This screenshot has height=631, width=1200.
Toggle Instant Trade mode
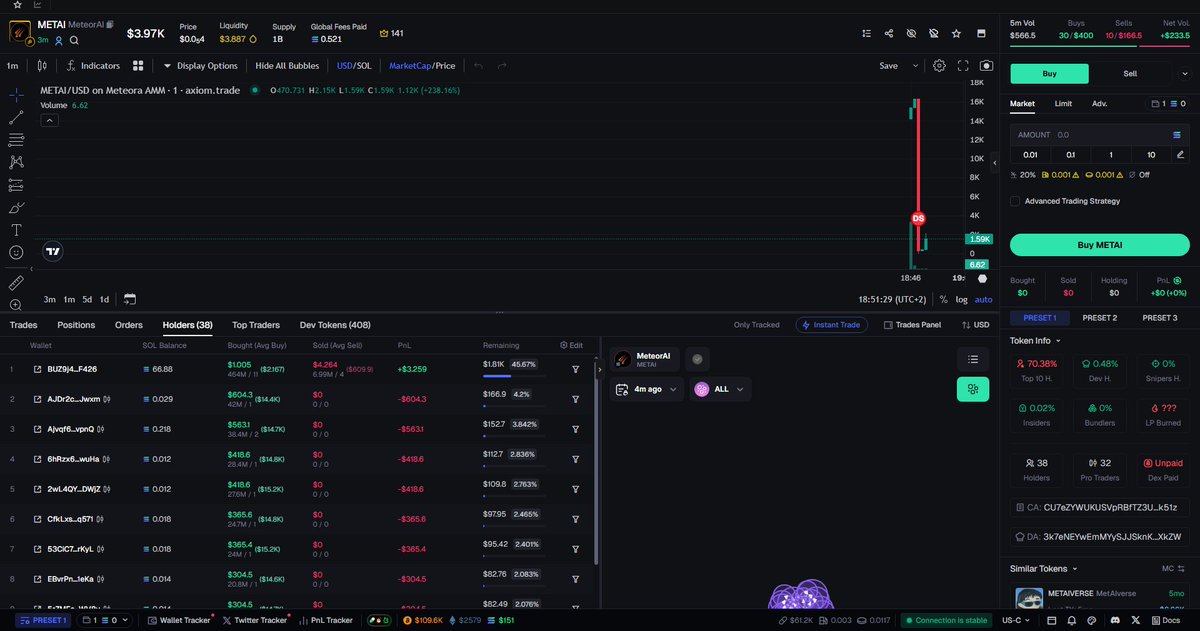pyautogui.click(x=832, y=325)
